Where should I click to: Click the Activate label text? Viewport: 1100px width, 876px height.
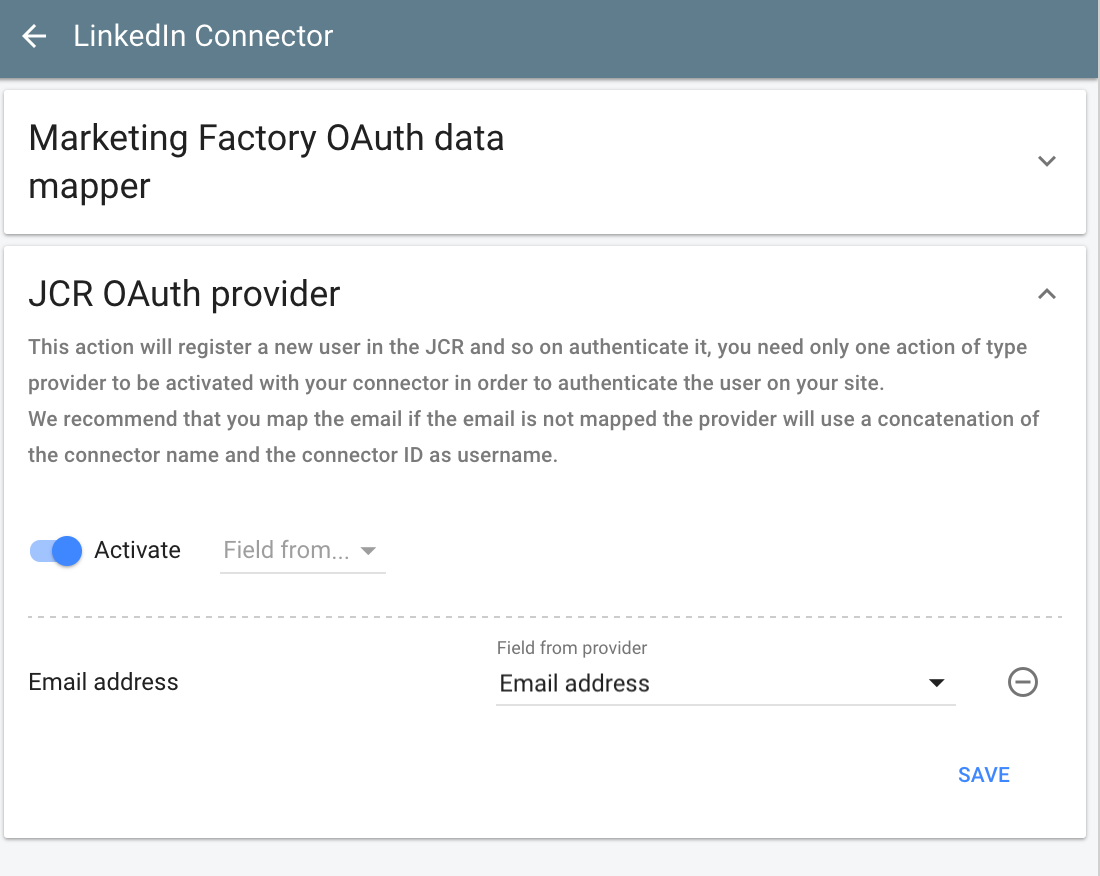coord(137,550)
